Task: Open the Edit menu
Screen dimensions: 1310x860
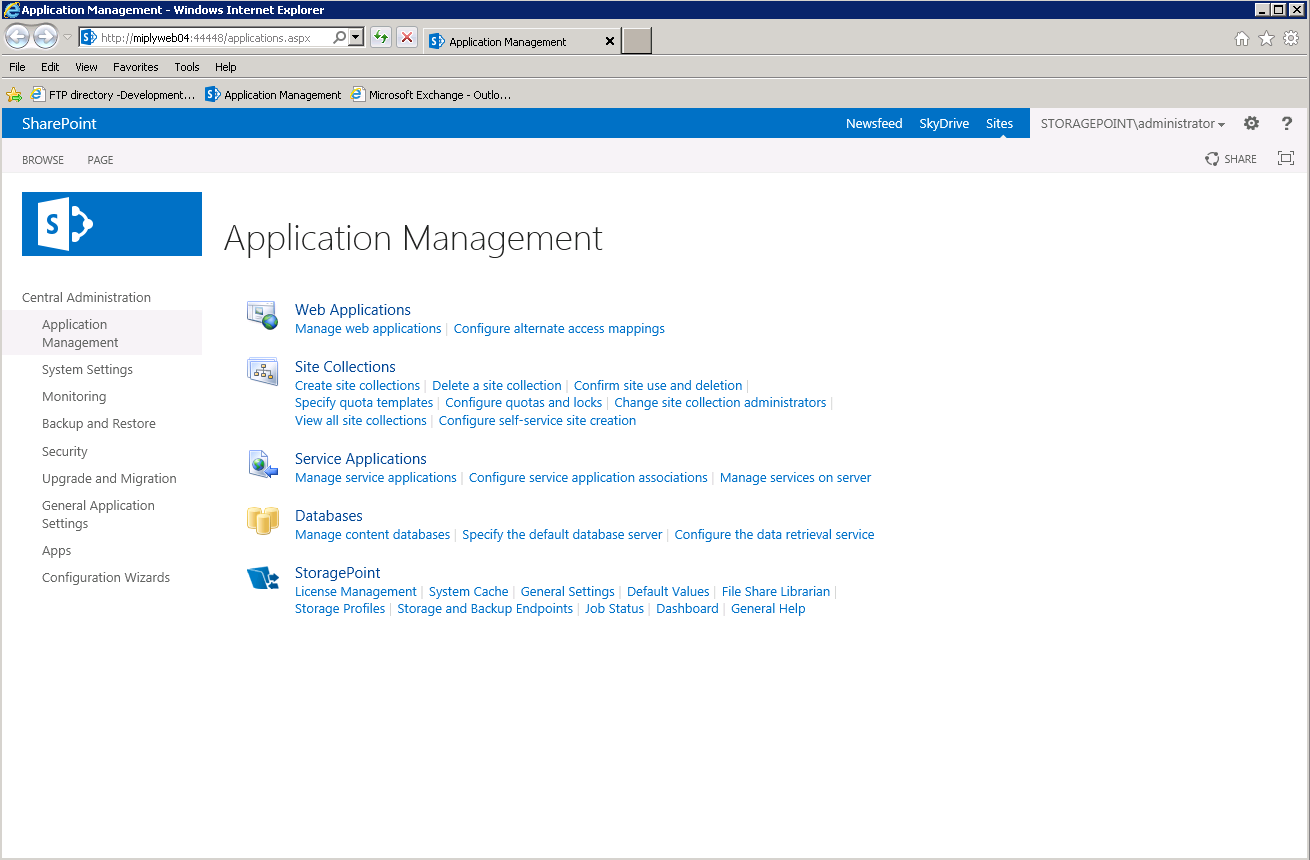Action: (50, 67)
